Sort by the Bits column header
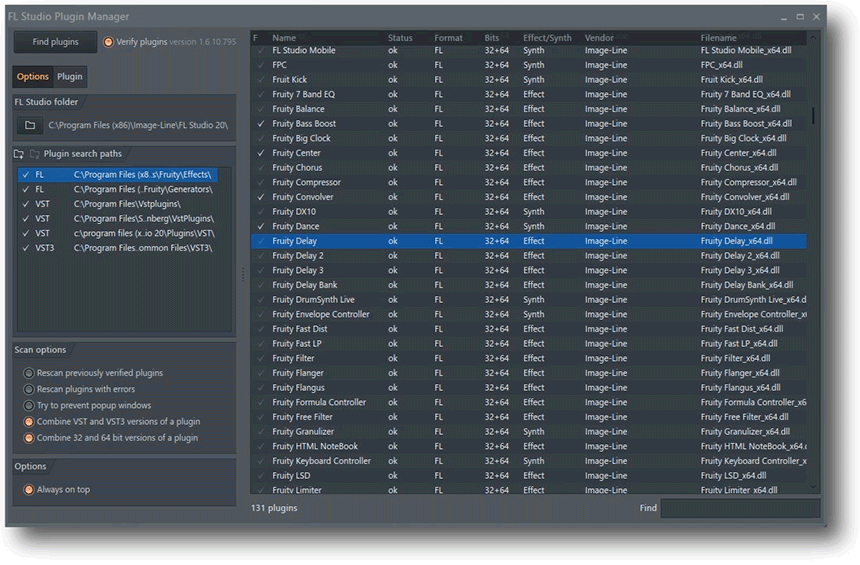This screenshot has height=565, width=860. pyautogui.click(x=491, y=38)
